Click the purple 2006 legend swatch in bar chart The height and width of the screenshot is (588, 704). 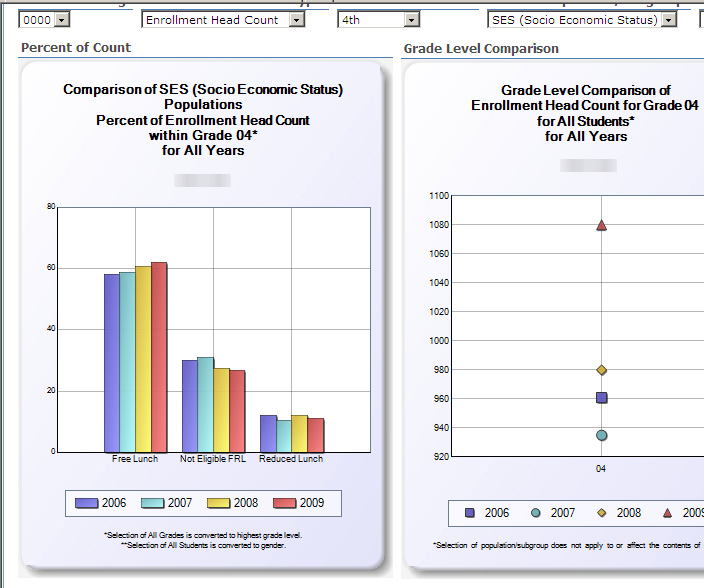click(86, 503)
